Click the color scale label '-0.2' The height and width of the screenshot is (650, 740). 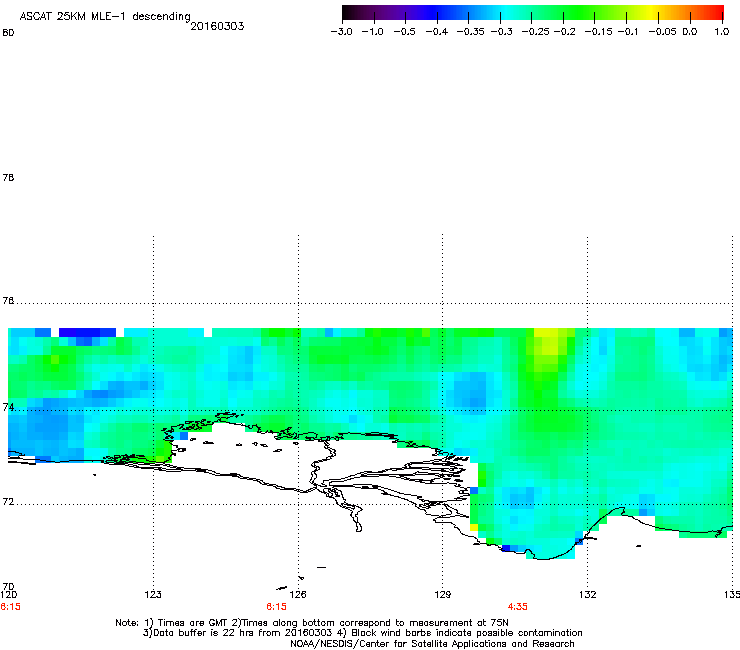[564, 32]
